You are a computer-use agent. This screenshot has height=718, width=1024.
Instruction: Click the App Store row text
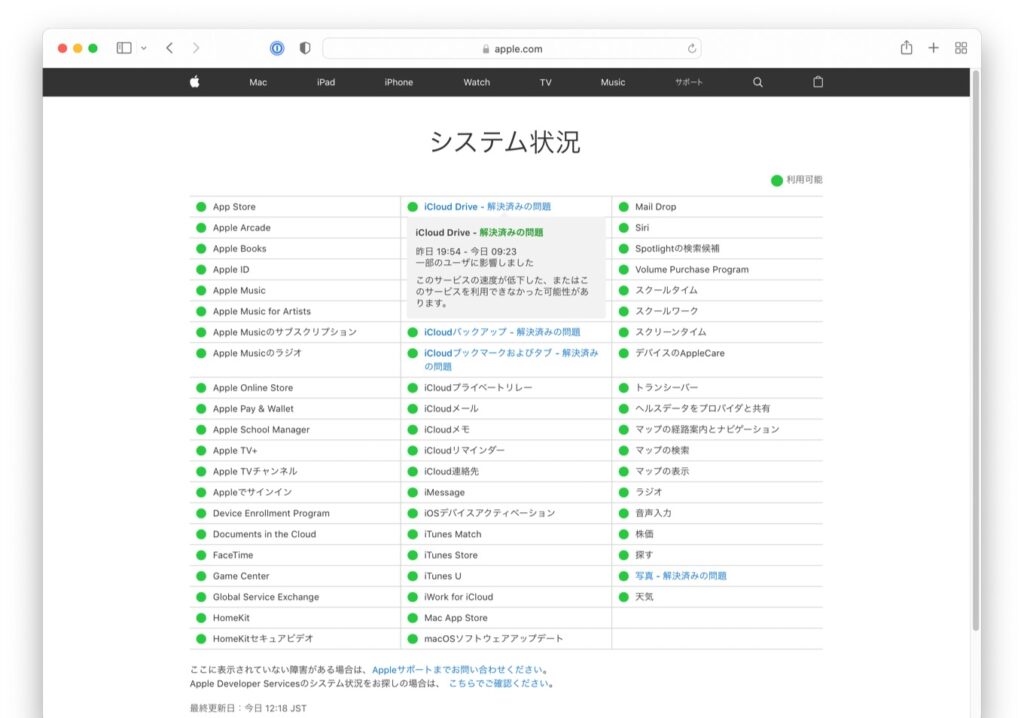234,206
